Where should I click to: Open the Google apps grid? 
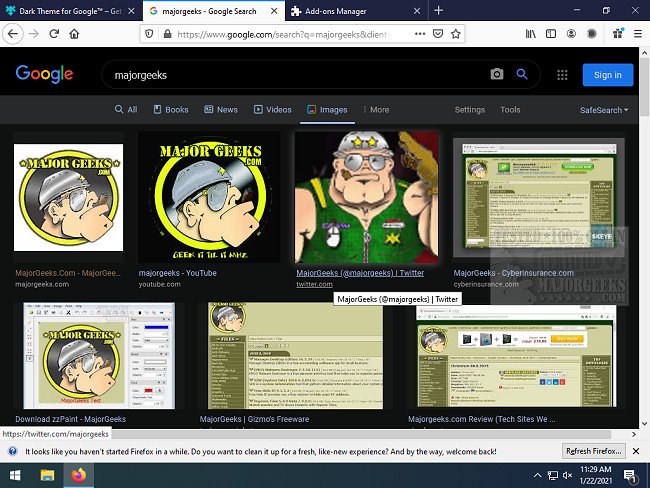click(x=562, y=75)
